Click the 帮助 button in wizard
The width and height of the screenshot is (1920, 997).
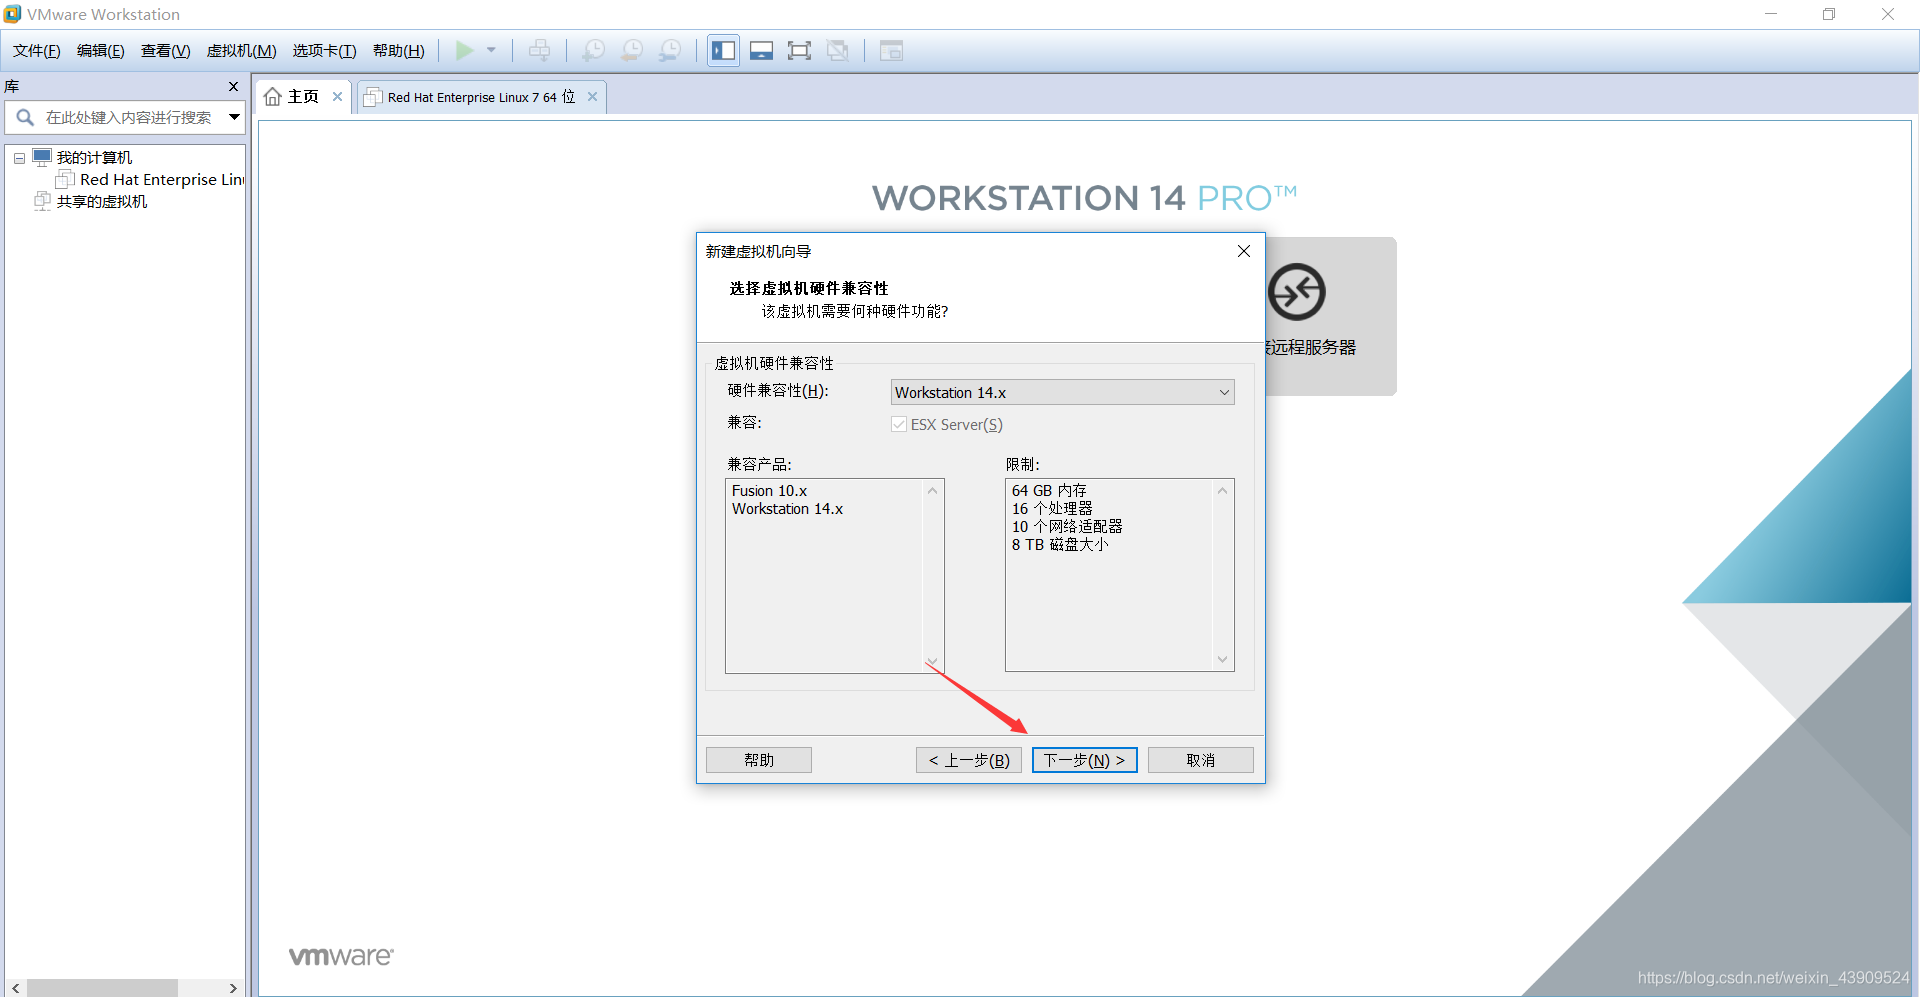759,760
